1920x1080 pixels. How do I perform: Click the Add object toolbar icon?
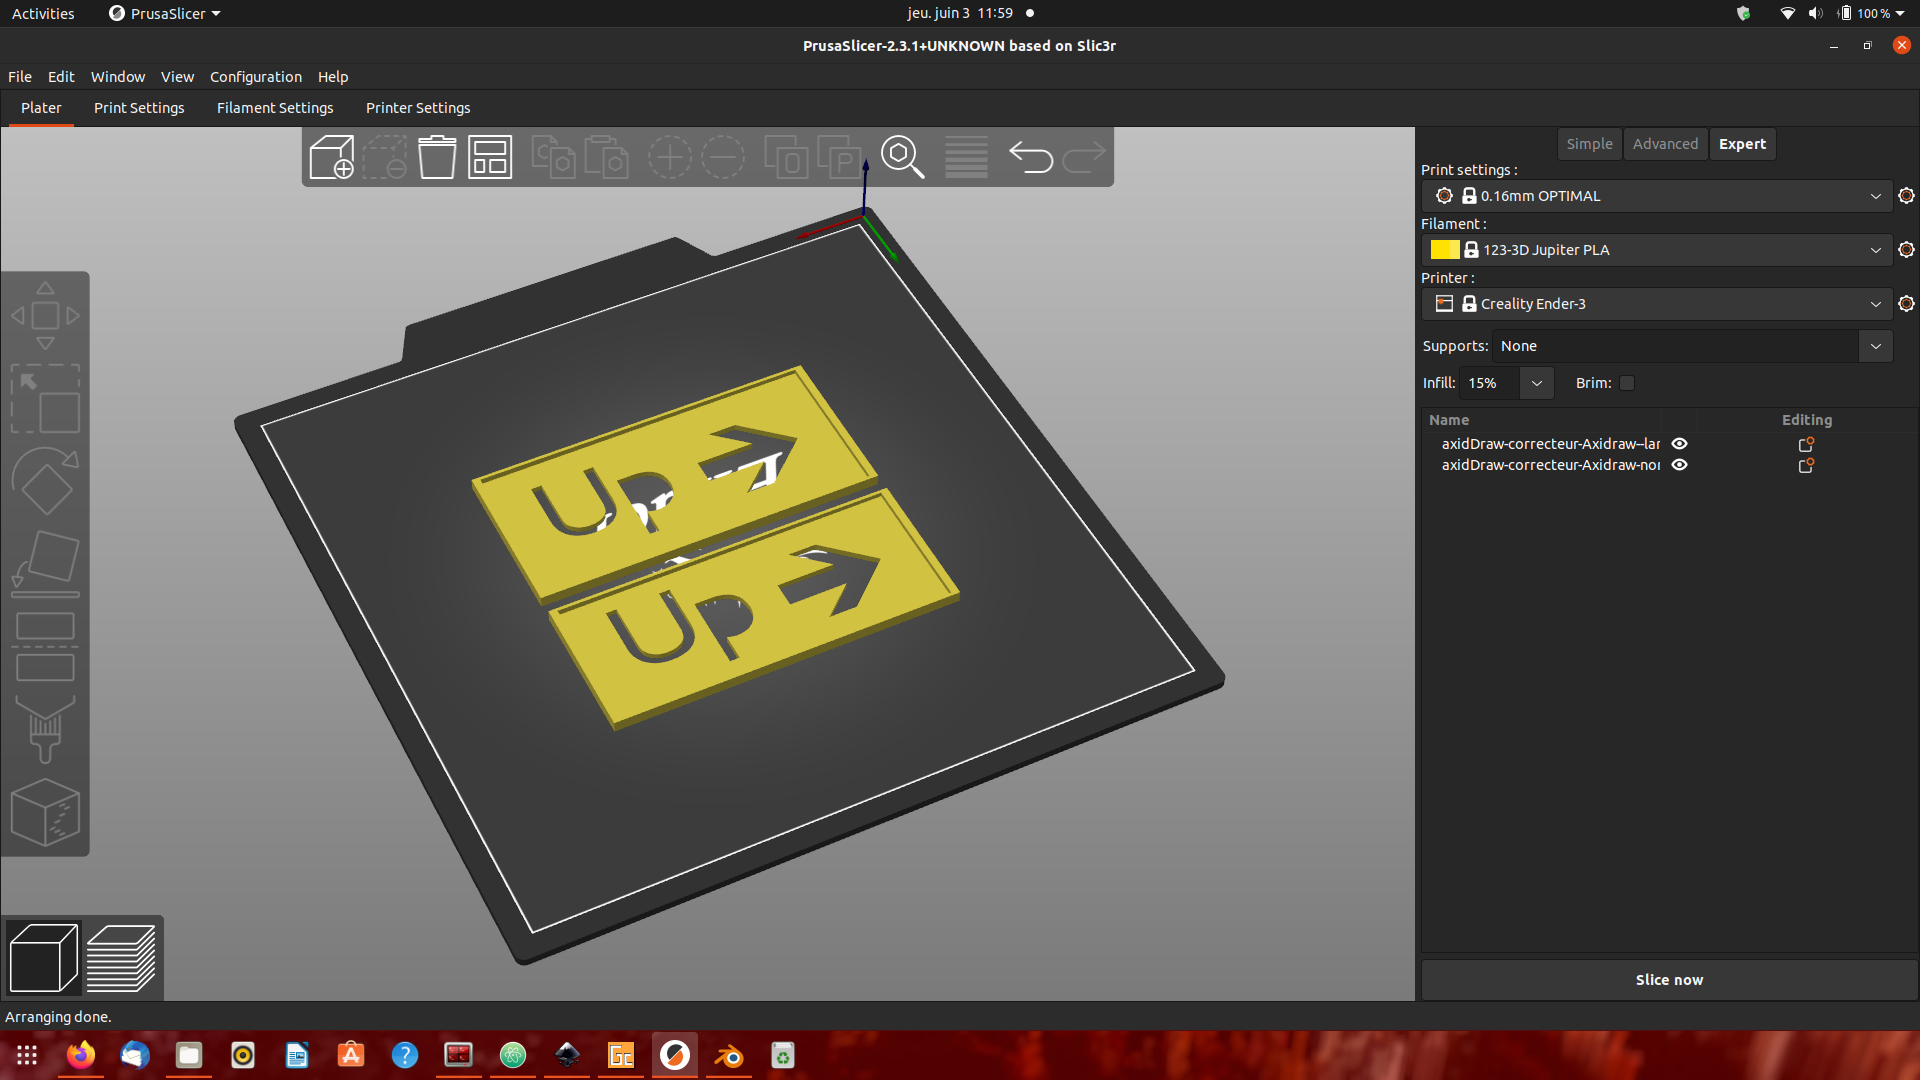tap(331, 157)
